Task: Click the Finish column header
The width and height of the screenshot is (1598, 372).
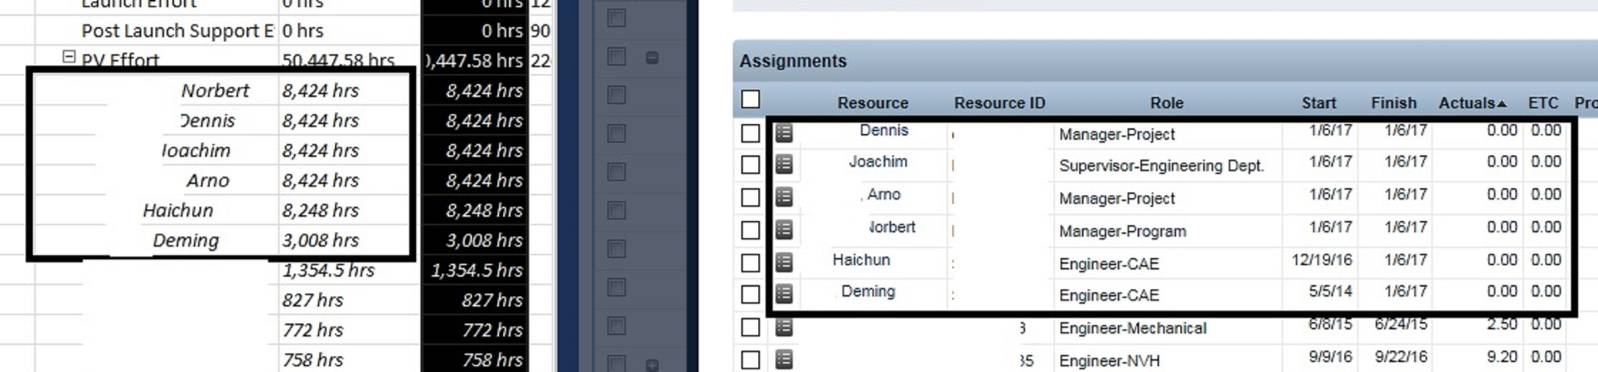Action: click(1393, 103)
